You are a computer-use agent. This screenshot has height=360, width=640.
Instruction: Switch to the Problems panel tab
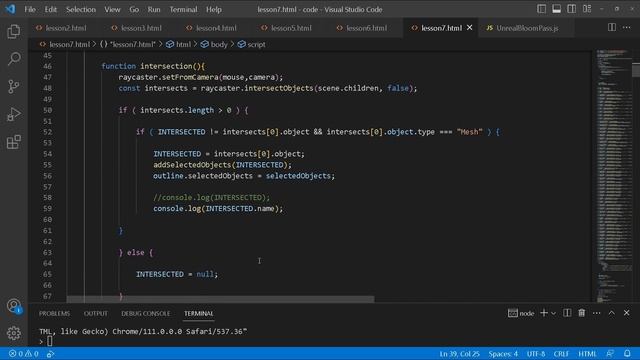pyautogui.click(x=54, y=313)
